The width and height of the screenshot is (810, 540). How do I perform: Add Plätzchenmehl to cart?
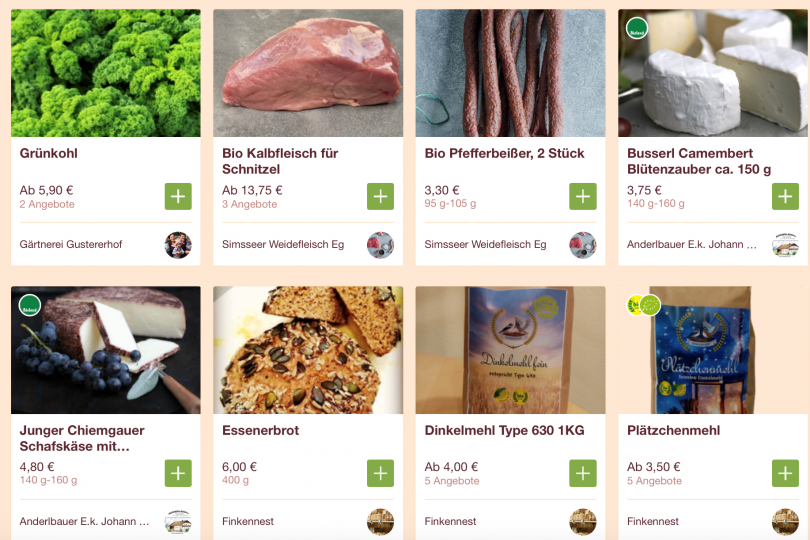pyautogui.click(x=785, y=473)
